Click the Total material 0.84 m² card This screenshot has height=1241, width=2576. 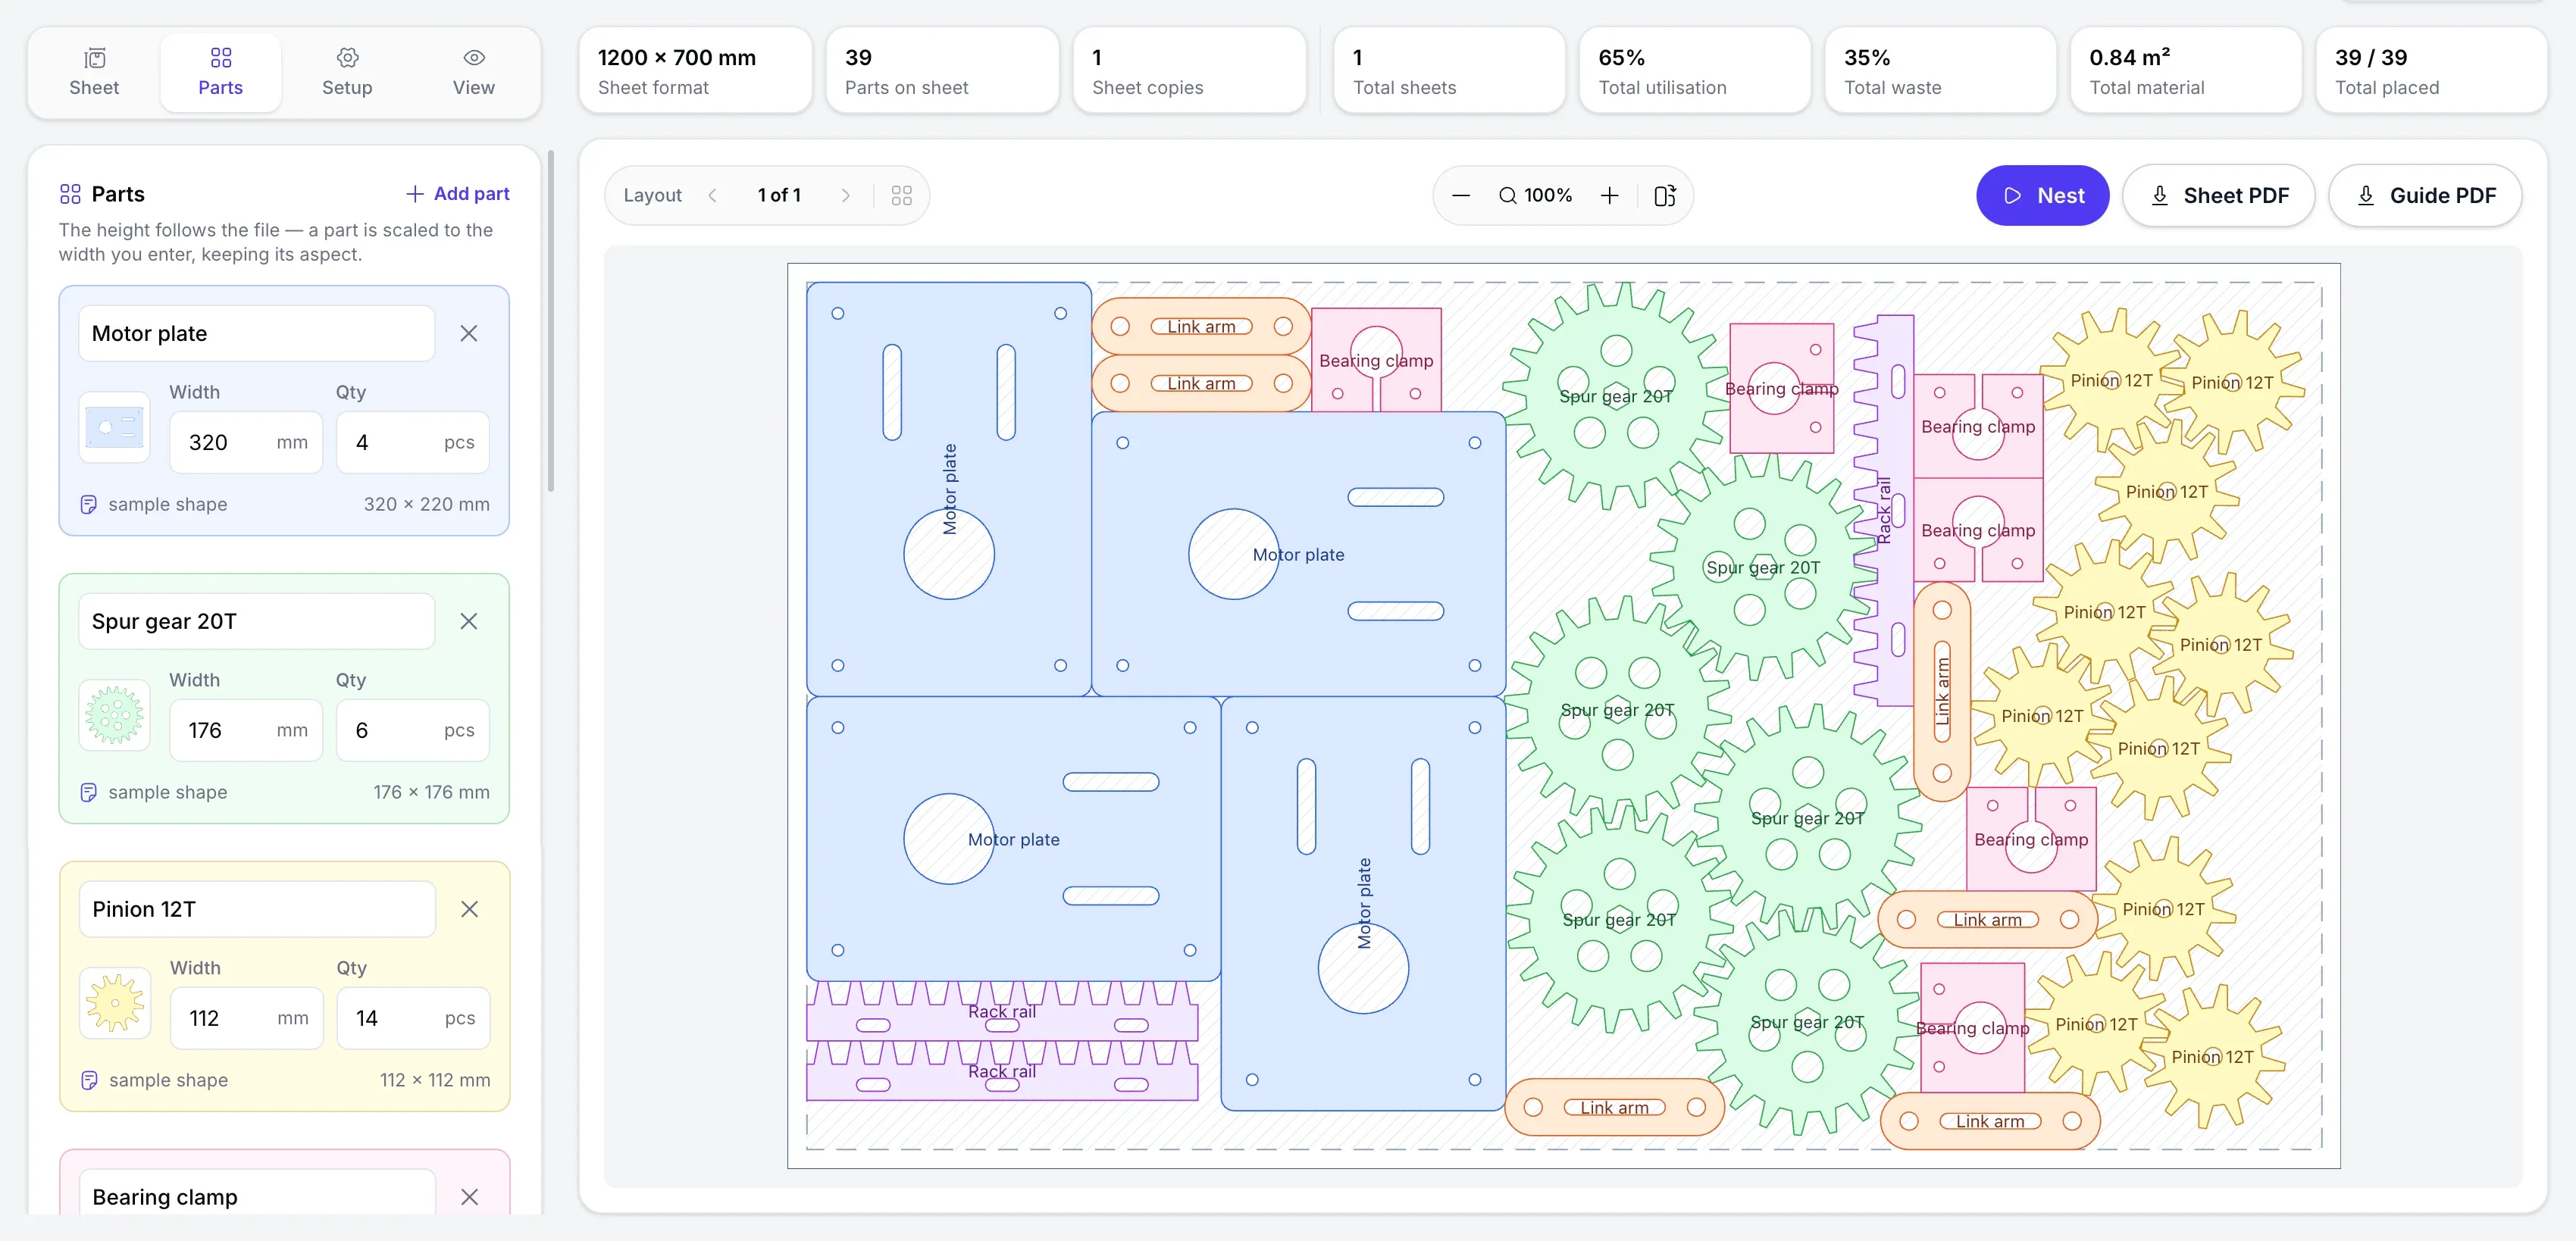click(x=2186, y=71)
